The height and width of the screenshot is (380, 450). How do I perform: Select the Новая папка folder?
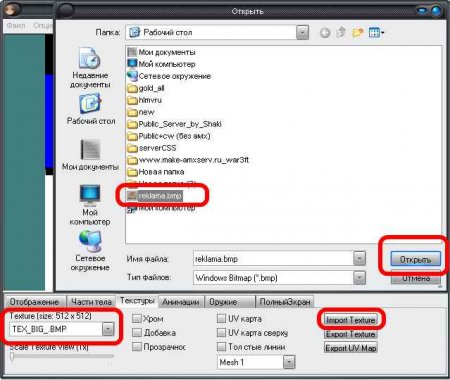coord(156,172)
